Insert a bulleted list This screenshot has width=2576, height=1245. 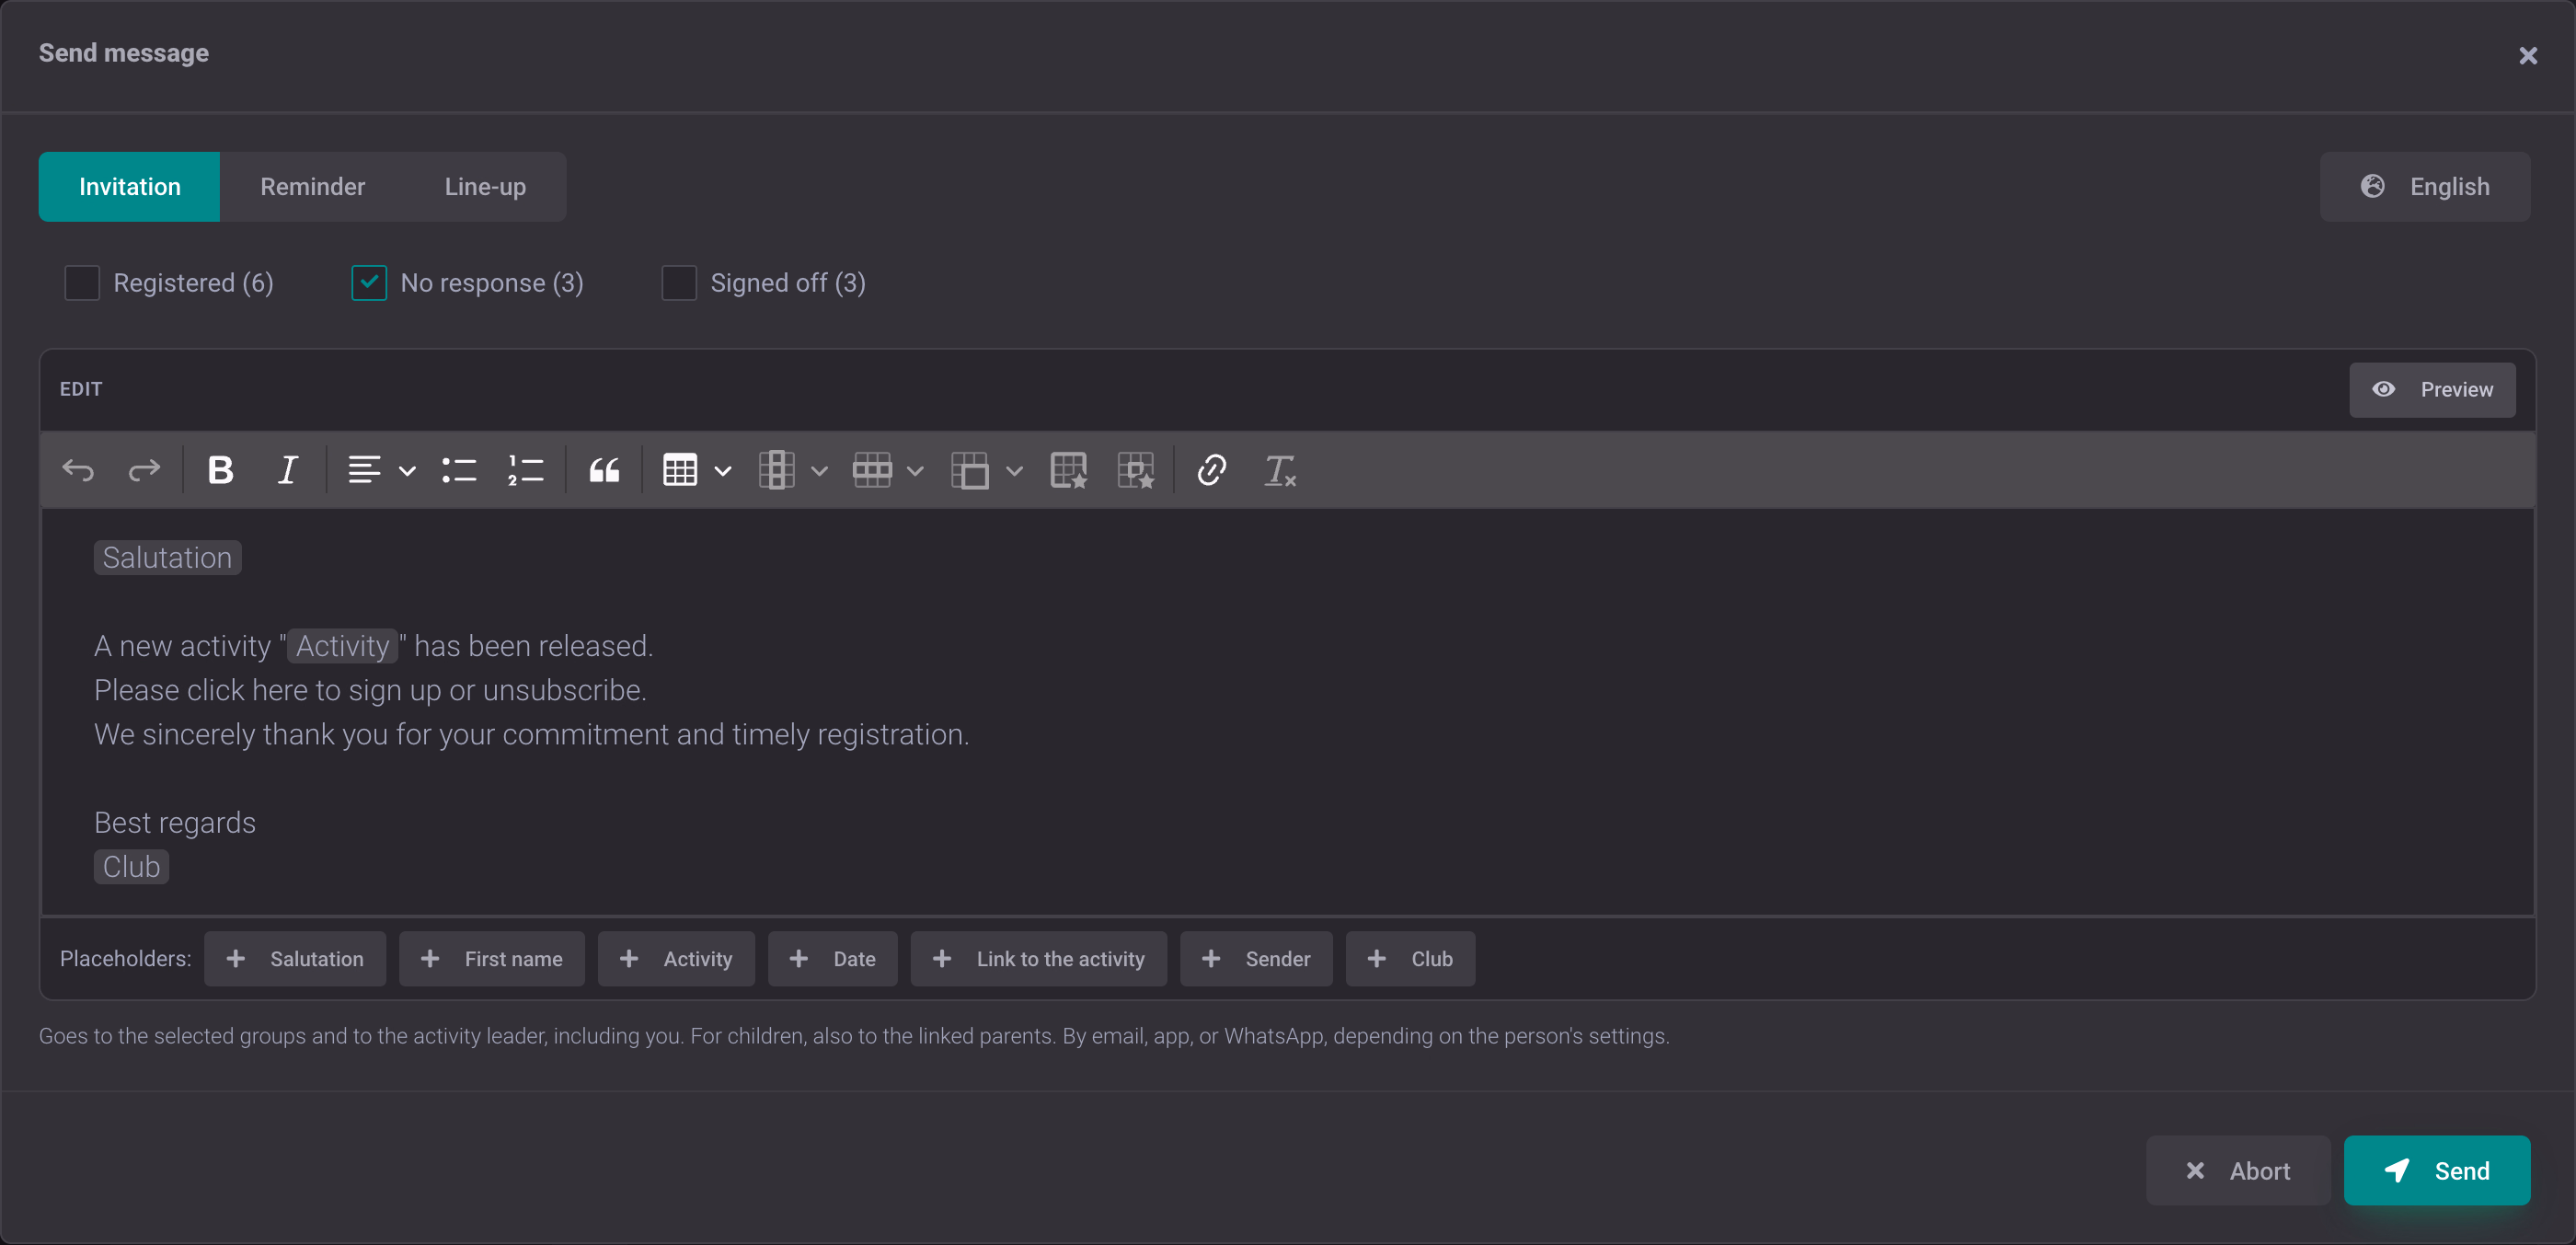(459, 470)
